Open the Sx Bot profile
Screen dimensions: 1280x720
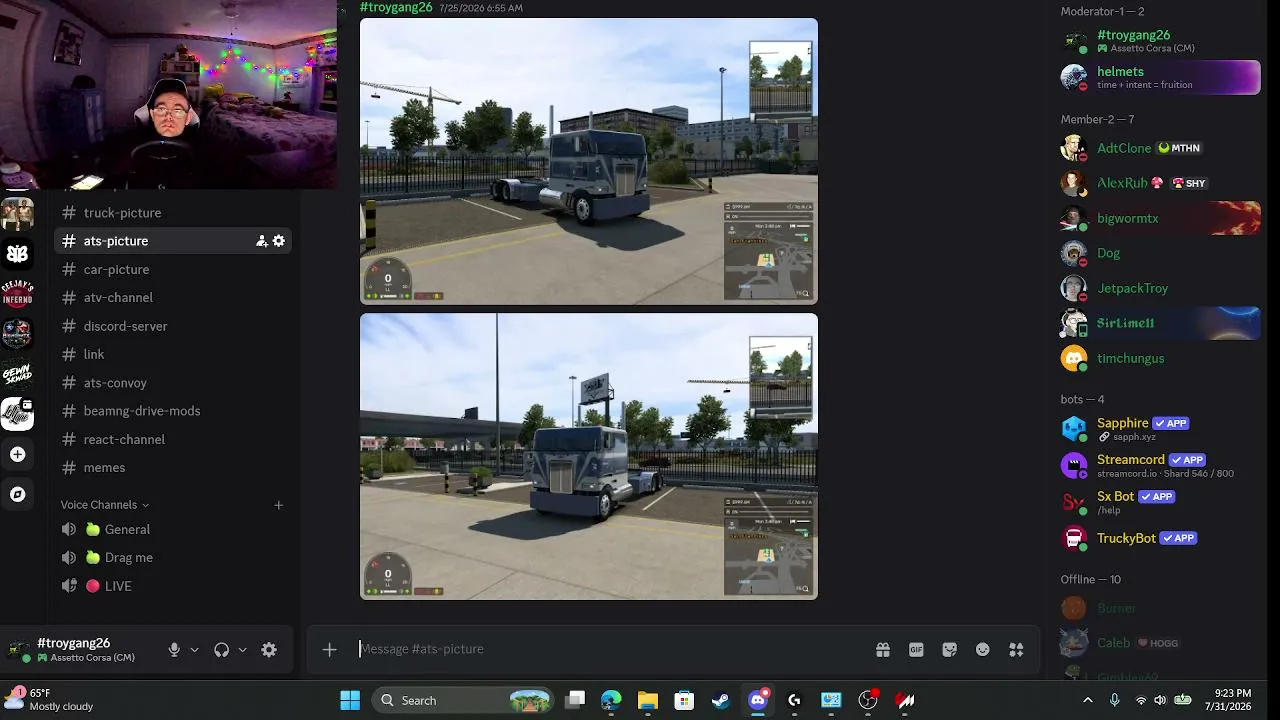pos(1160,501)
